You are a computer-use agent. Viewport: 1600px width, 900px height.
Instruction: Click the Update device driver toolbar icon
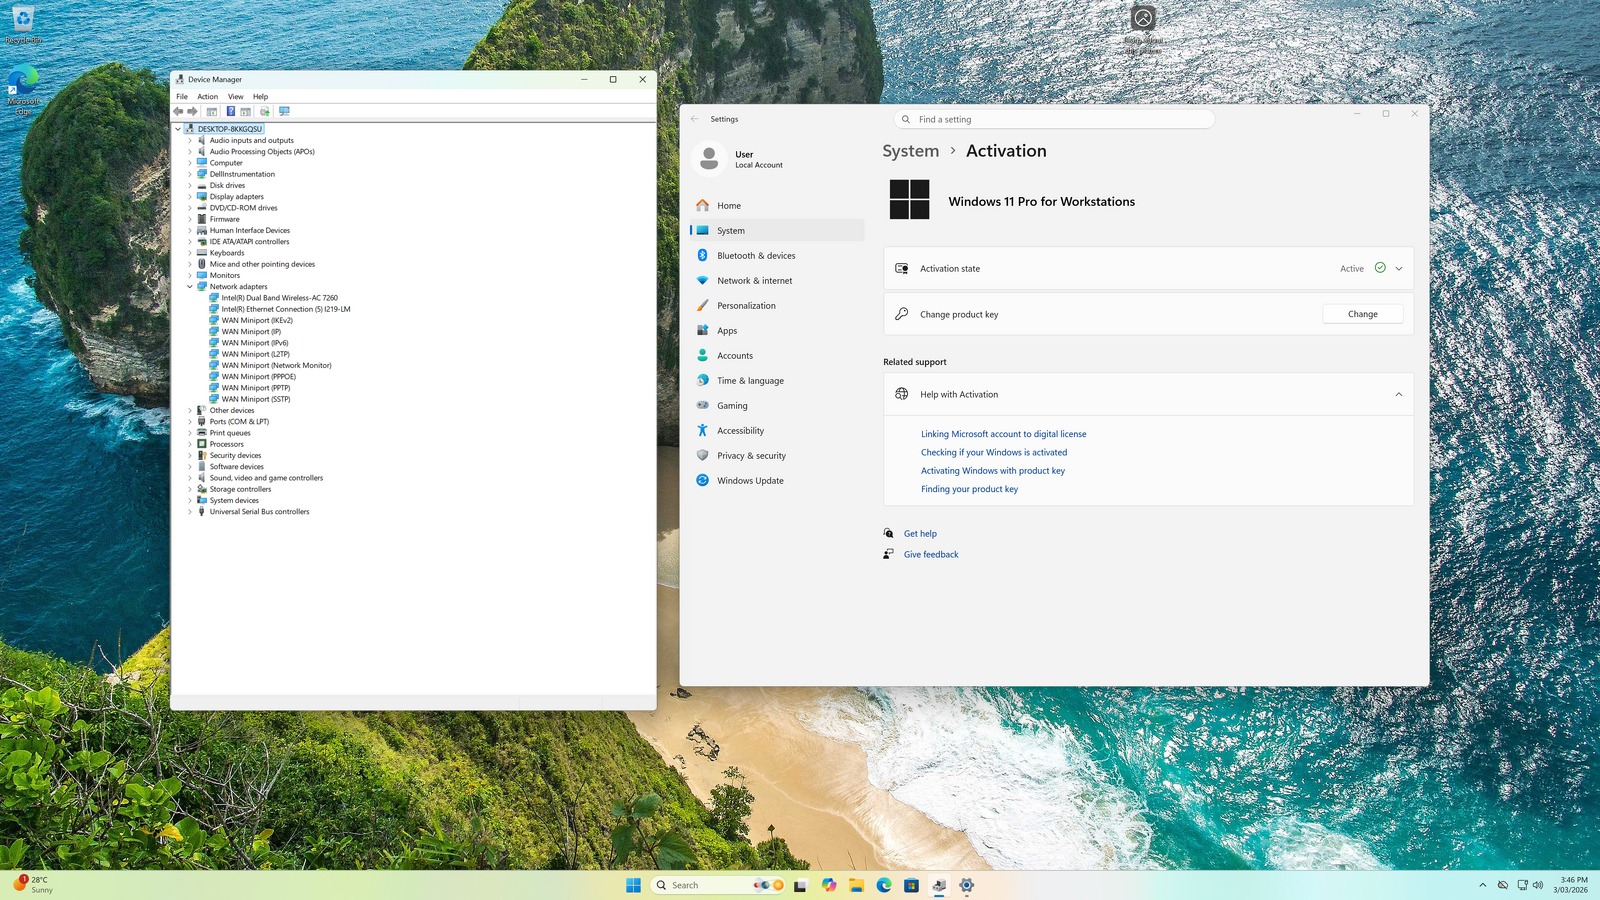click(x=265, y=111)
